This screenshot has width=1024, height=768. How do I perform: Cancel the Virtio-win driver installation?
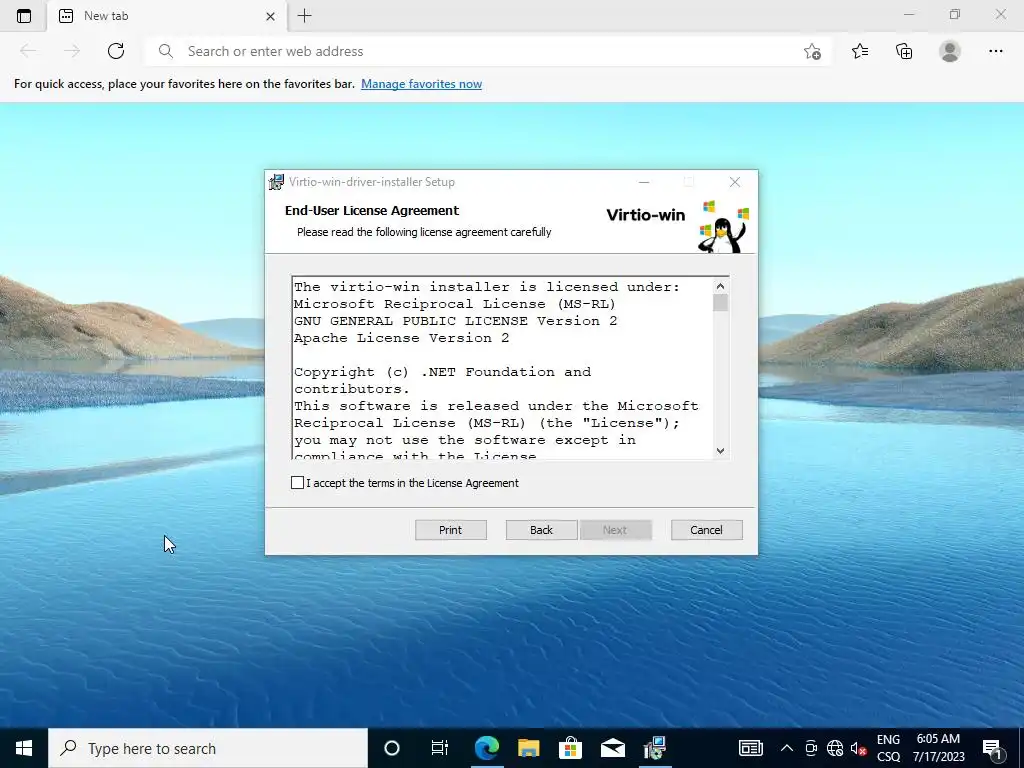707,530
